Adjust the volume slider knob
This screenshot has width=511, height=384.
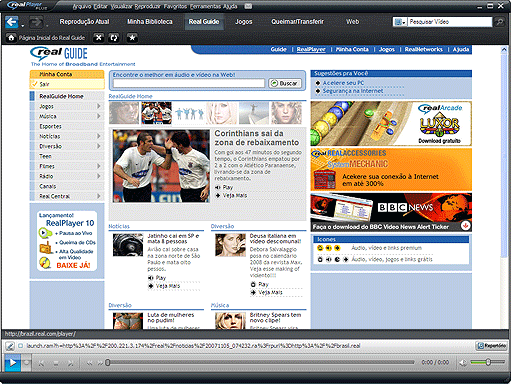pyautogui.click(x=488, y=362)
